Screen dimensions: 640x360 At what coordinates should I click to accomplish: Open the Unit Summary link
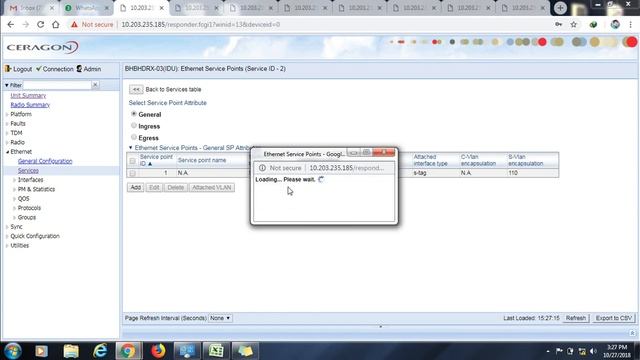click(x=28, y=96)
